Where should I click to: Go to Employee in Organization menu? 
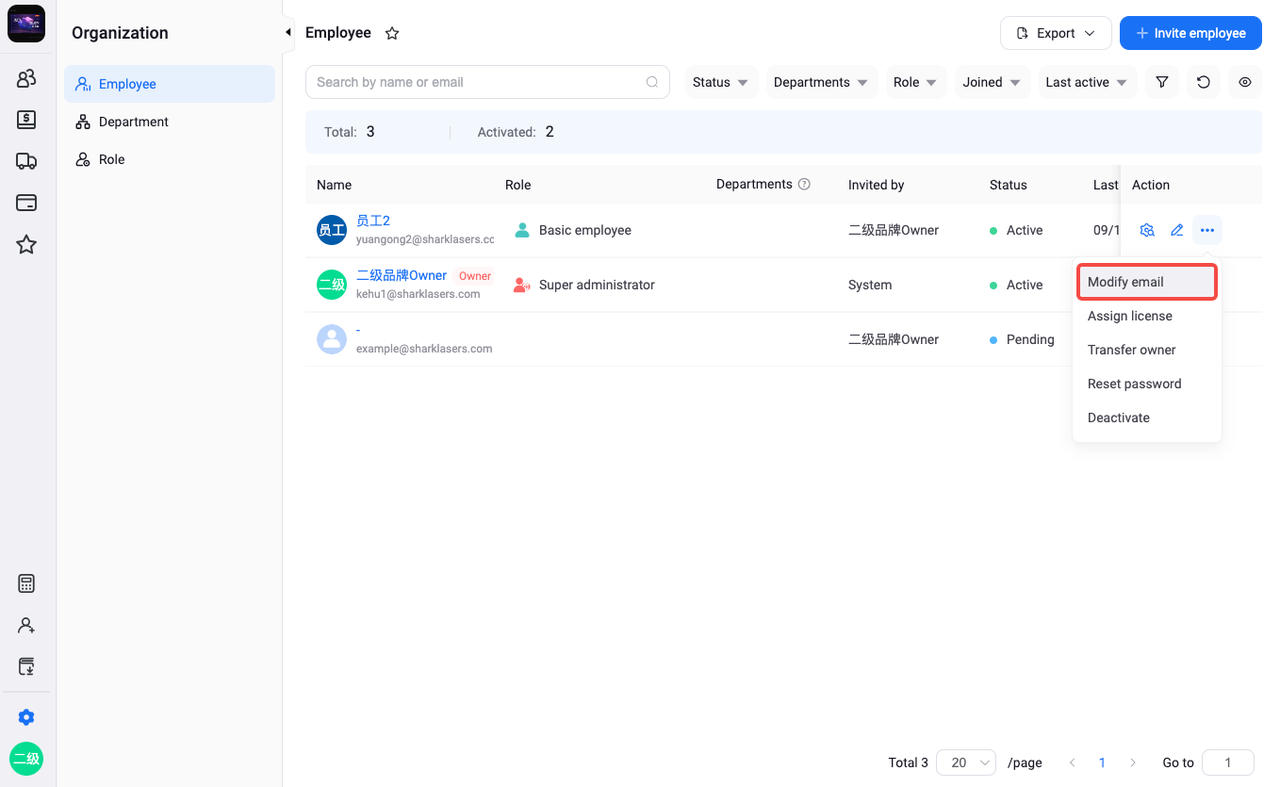(169, 84)
